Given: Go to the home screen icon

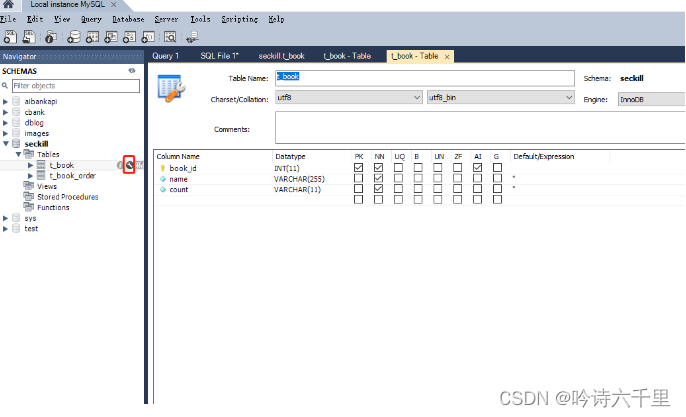Looking at the screenshot, I should (x=8, y=5).
